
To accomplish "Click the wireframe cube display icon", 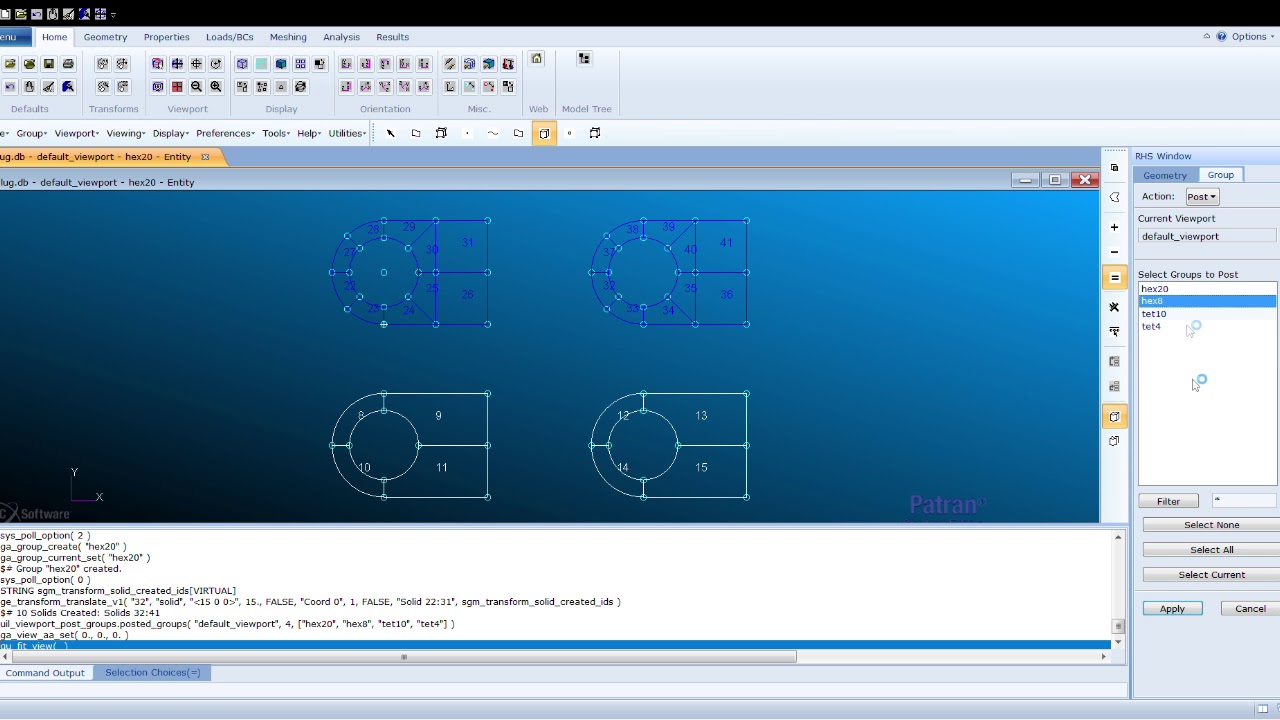I will [242, 64].
